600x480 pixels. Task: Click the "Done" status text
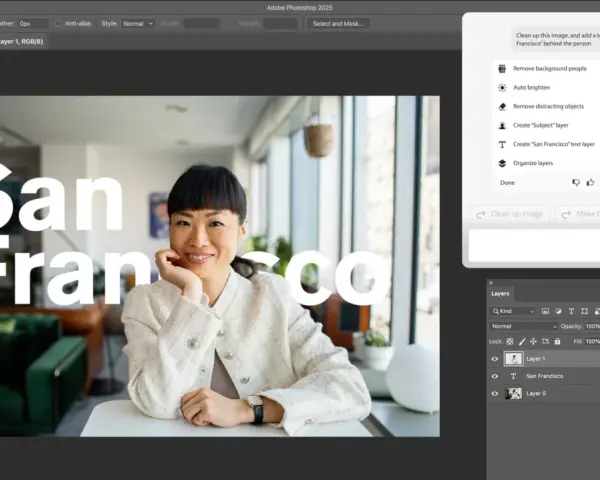tap(507, 183)
